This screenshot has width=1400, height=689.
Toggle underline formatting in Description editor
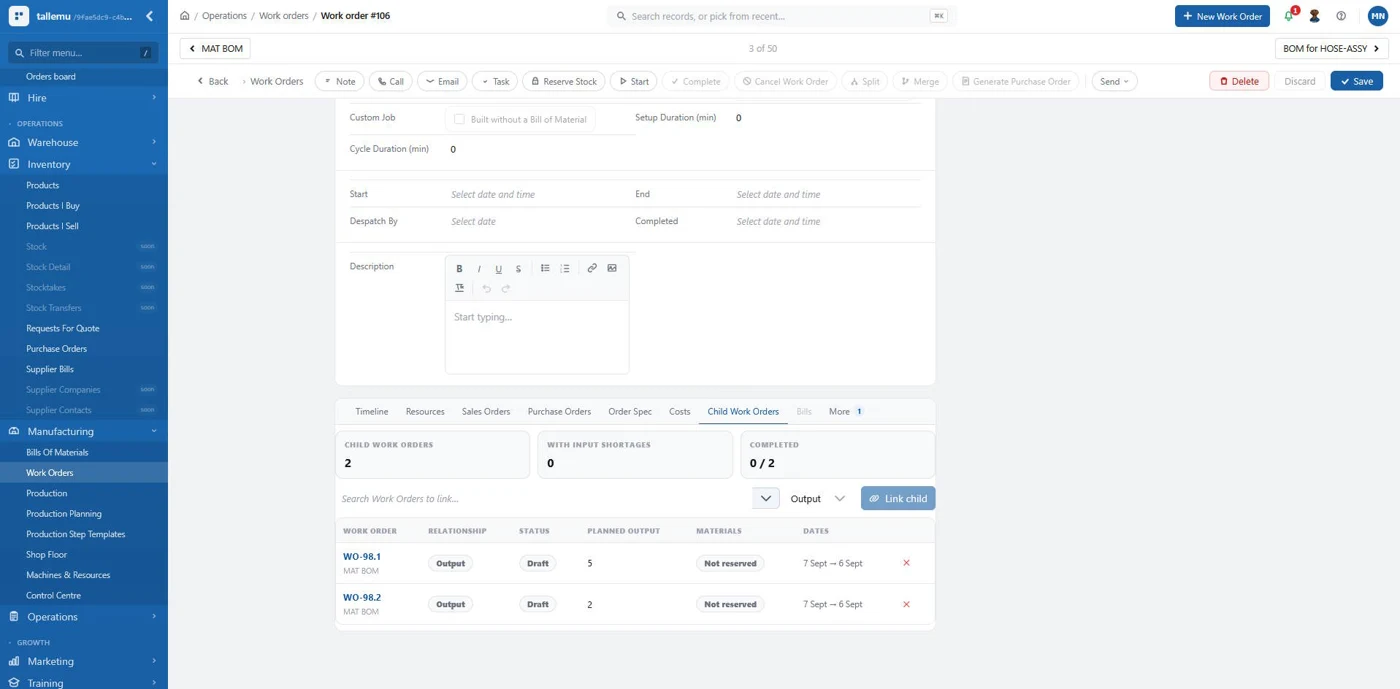tap(499, 268)
